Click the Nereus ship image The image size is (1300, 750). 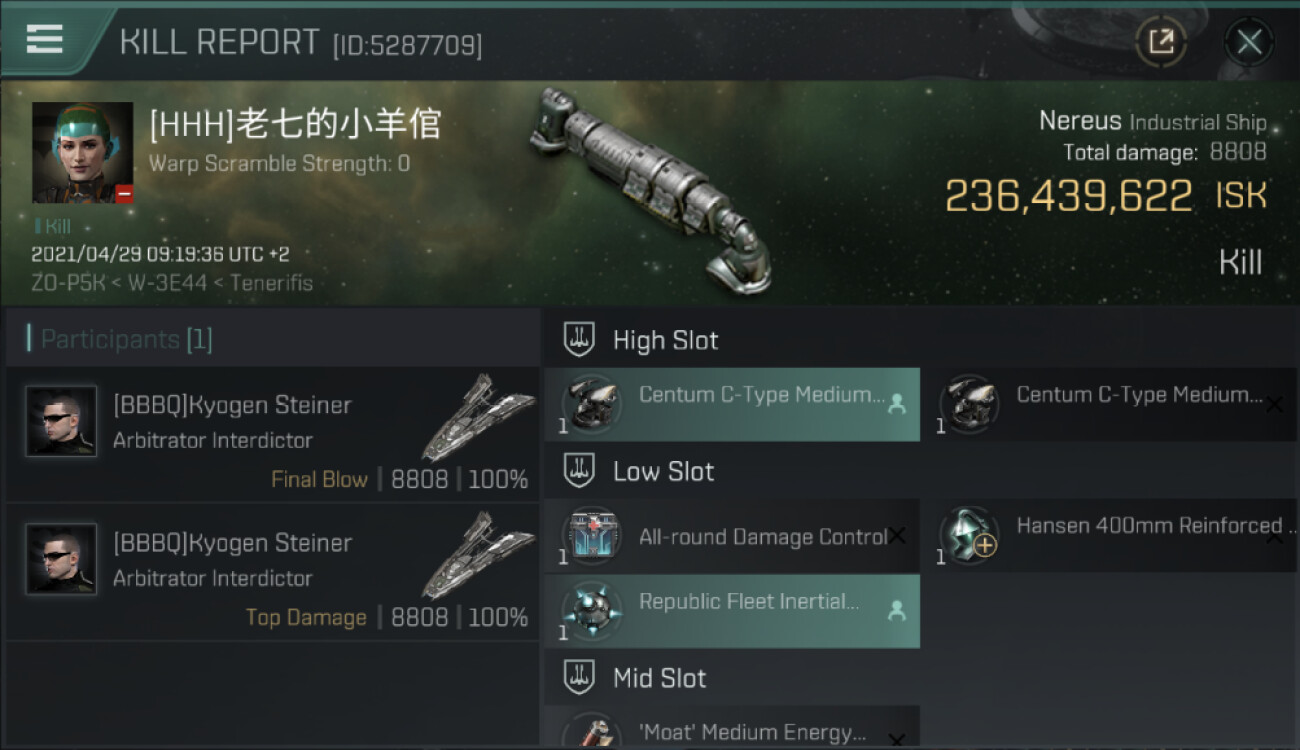(x=652, y=188)
